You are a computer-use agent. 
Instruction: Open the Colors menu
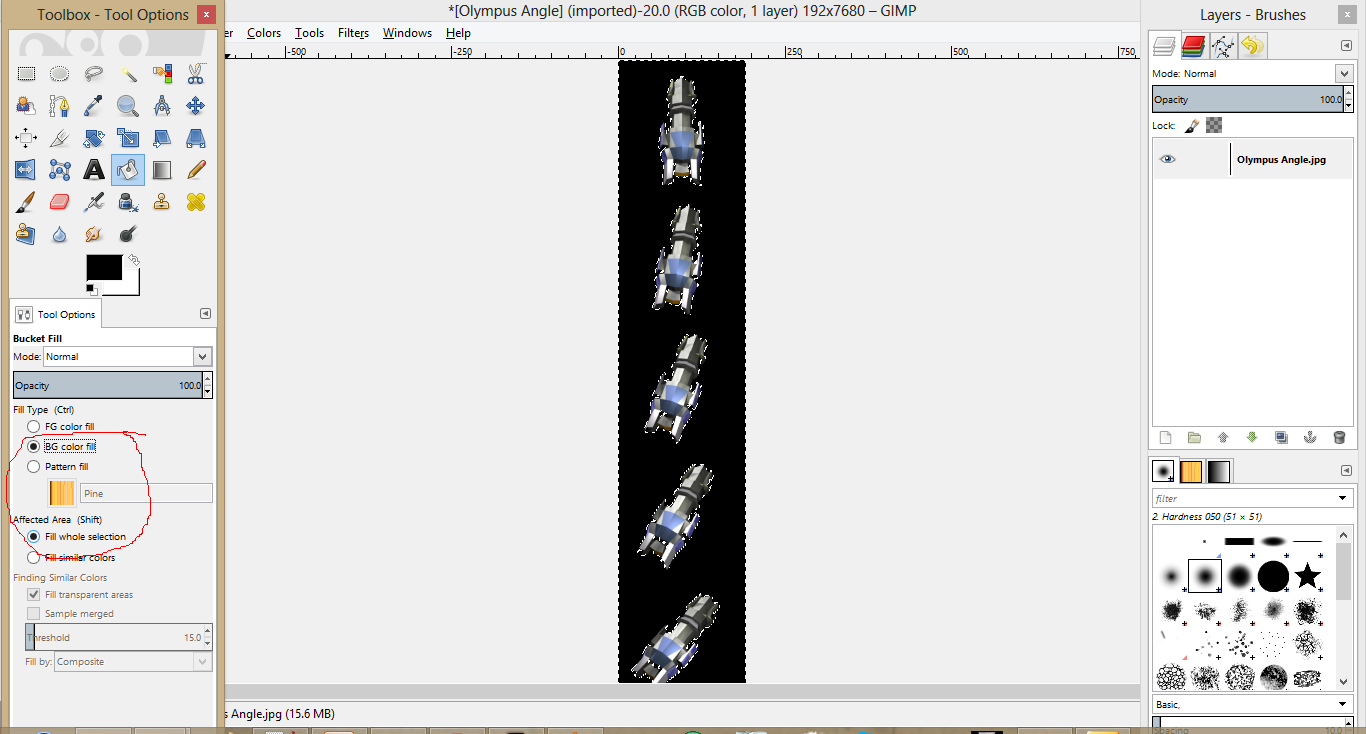[264, 33]
